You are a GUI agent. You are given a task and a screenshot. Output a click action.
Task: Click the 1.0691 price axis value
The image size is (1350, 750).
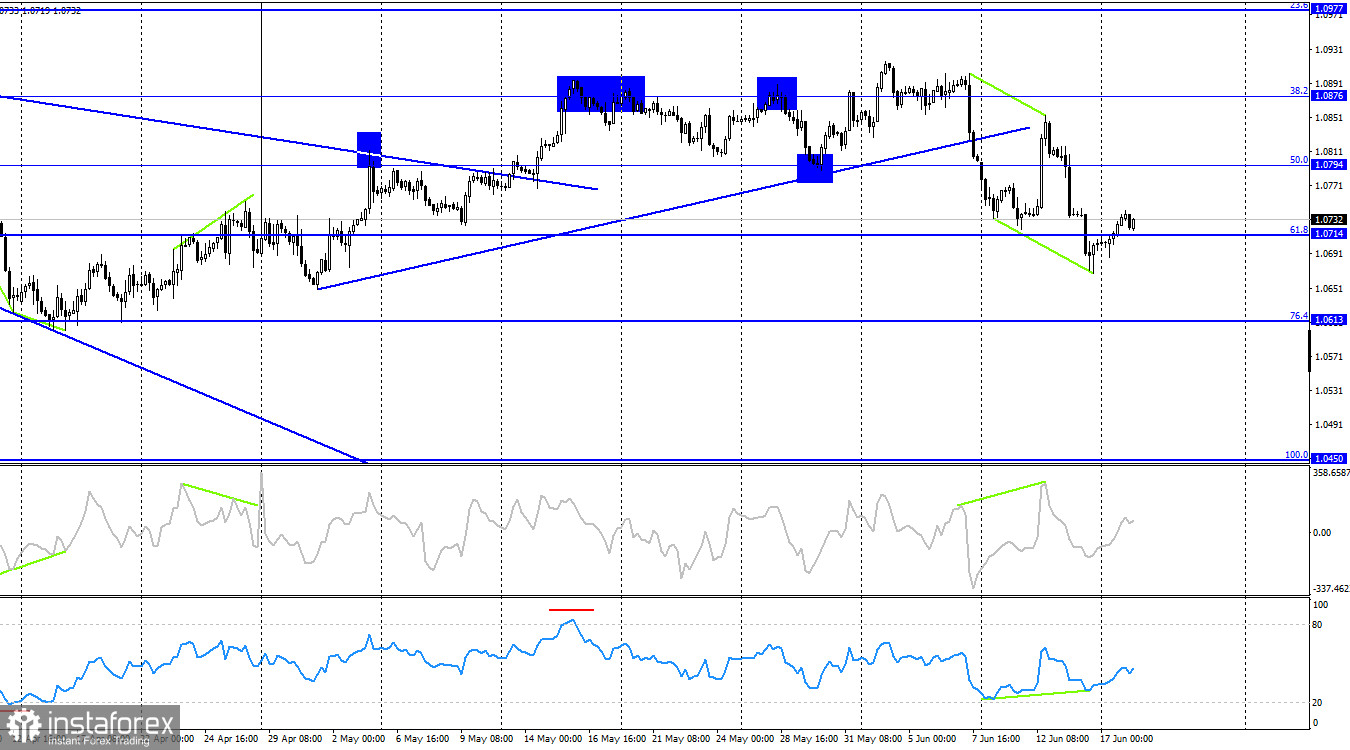[x=1329, y=254]
